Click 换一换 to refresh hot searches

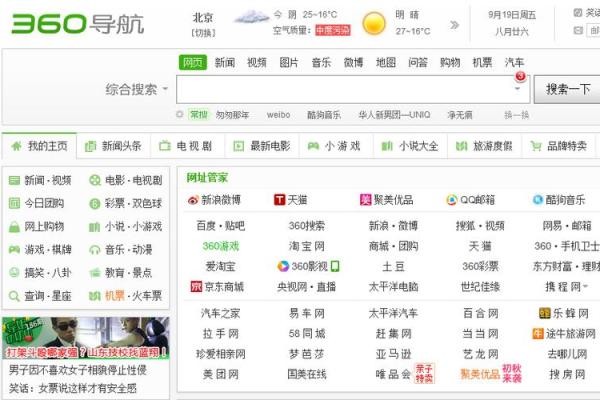(517, 115)
